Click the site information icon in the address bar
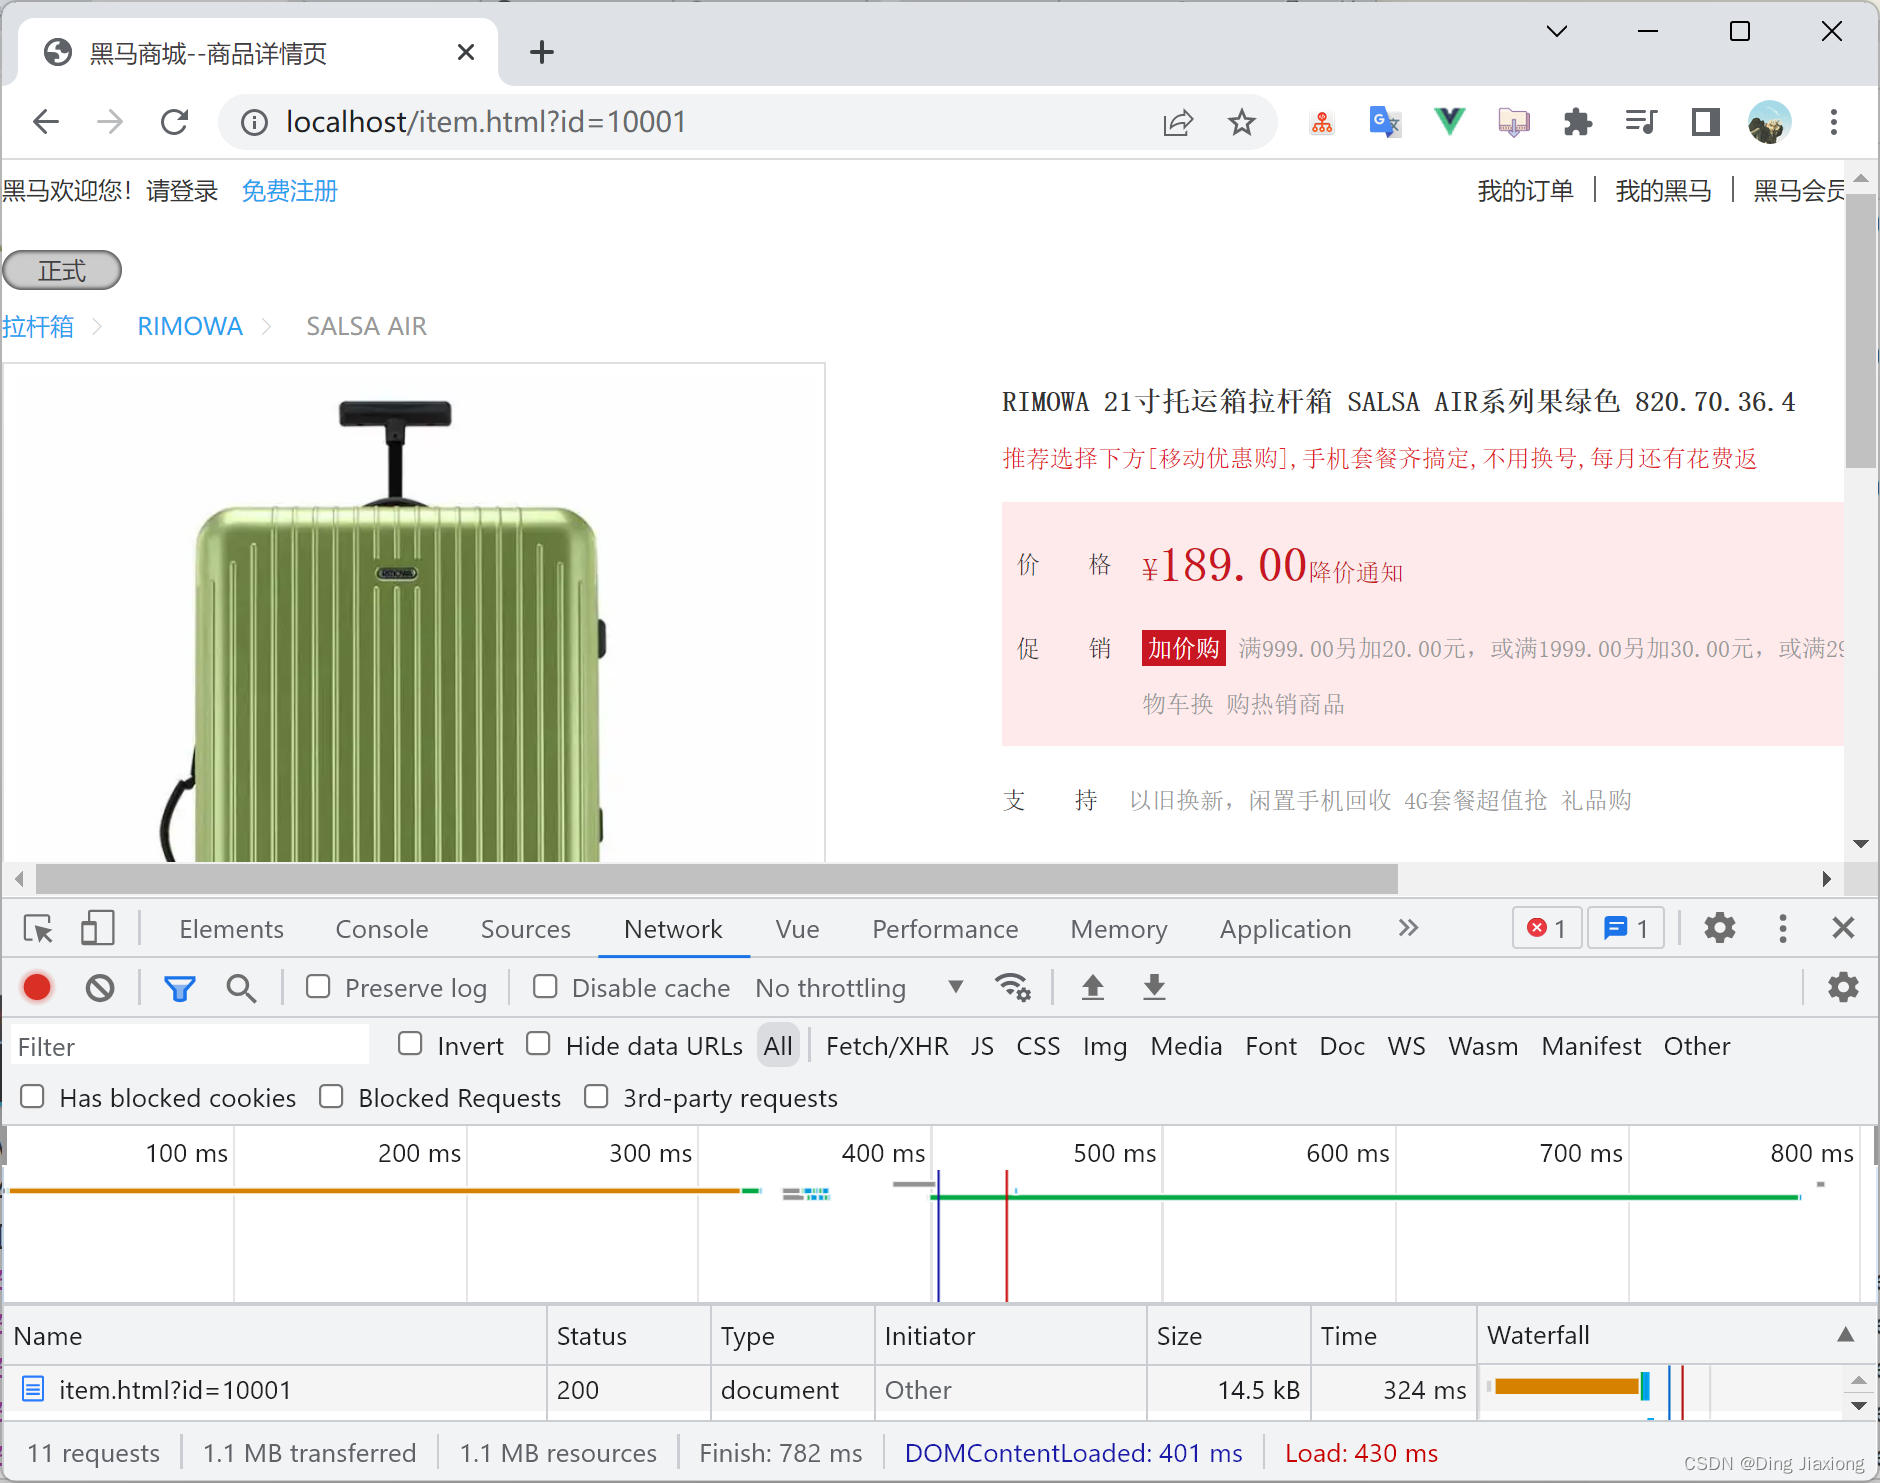This screenshot has width=1880, height=1483. (254, 122)
